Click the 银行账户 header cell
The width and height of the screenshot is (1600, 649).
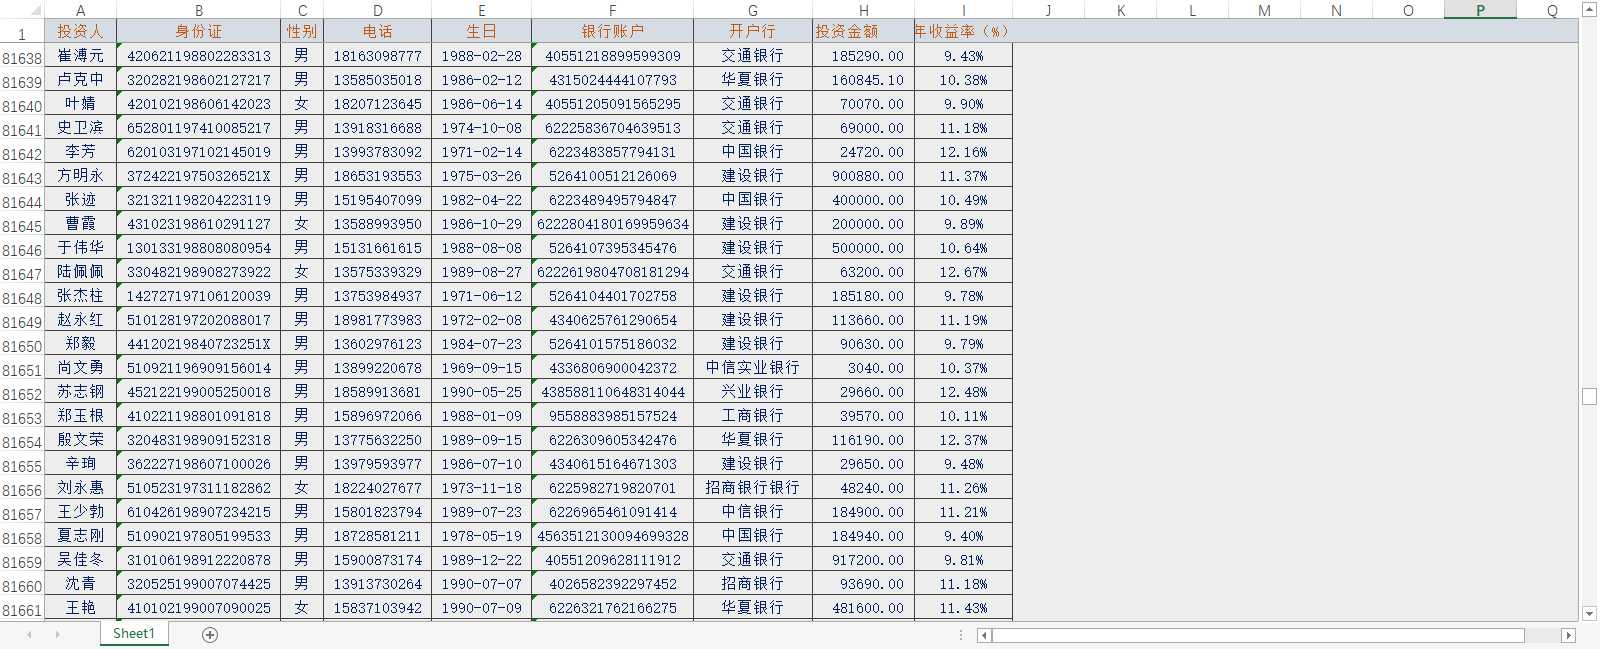[x=613, y=32]
